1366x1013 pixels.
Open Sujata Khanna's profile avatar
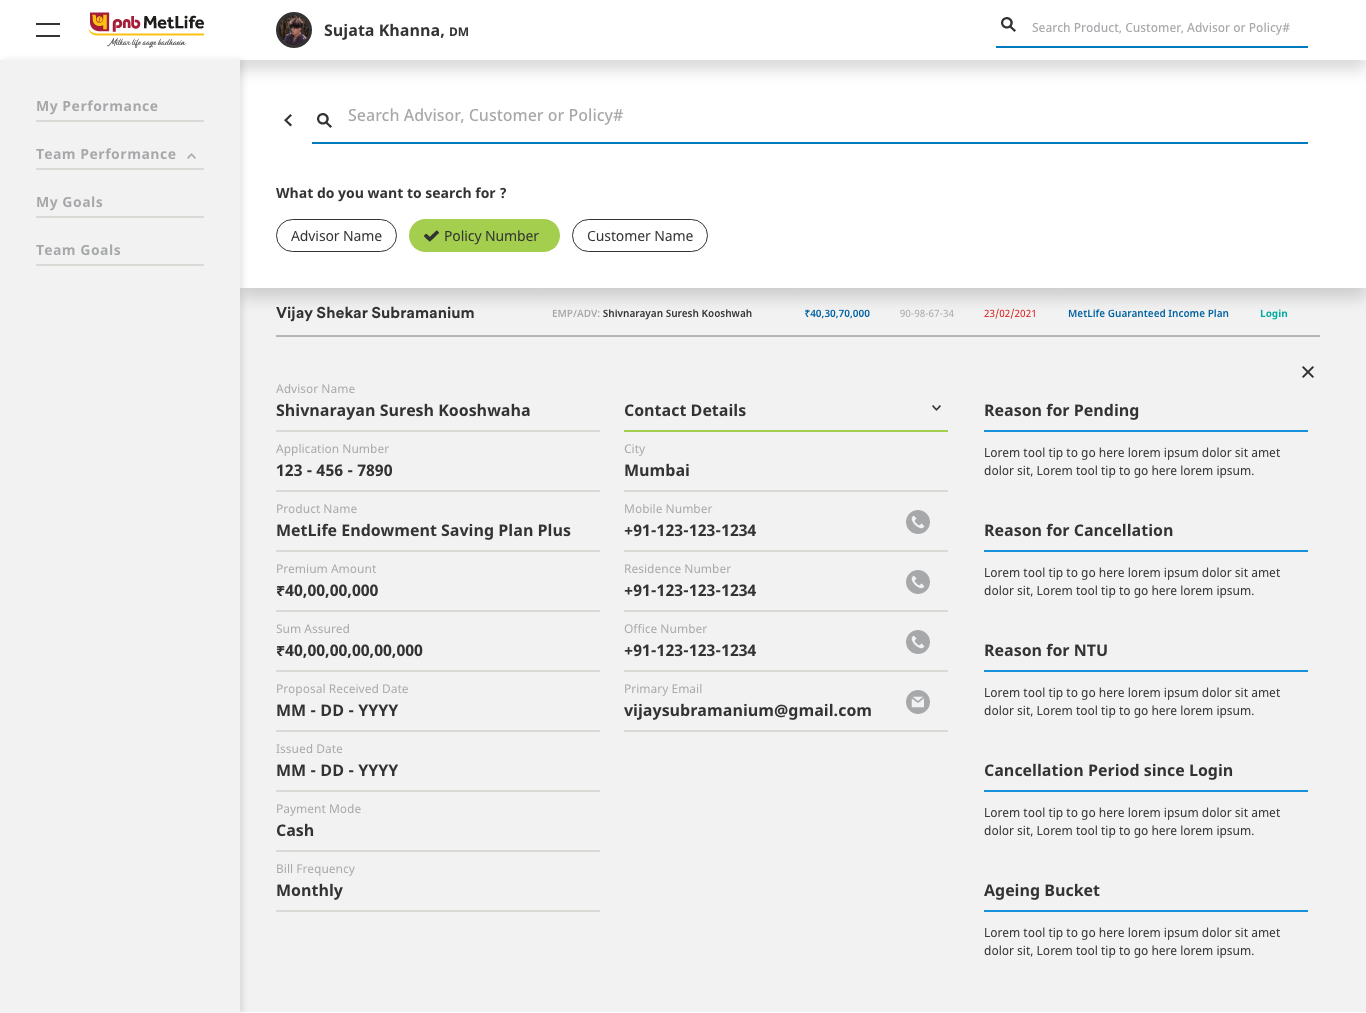(x=294, y=30)
